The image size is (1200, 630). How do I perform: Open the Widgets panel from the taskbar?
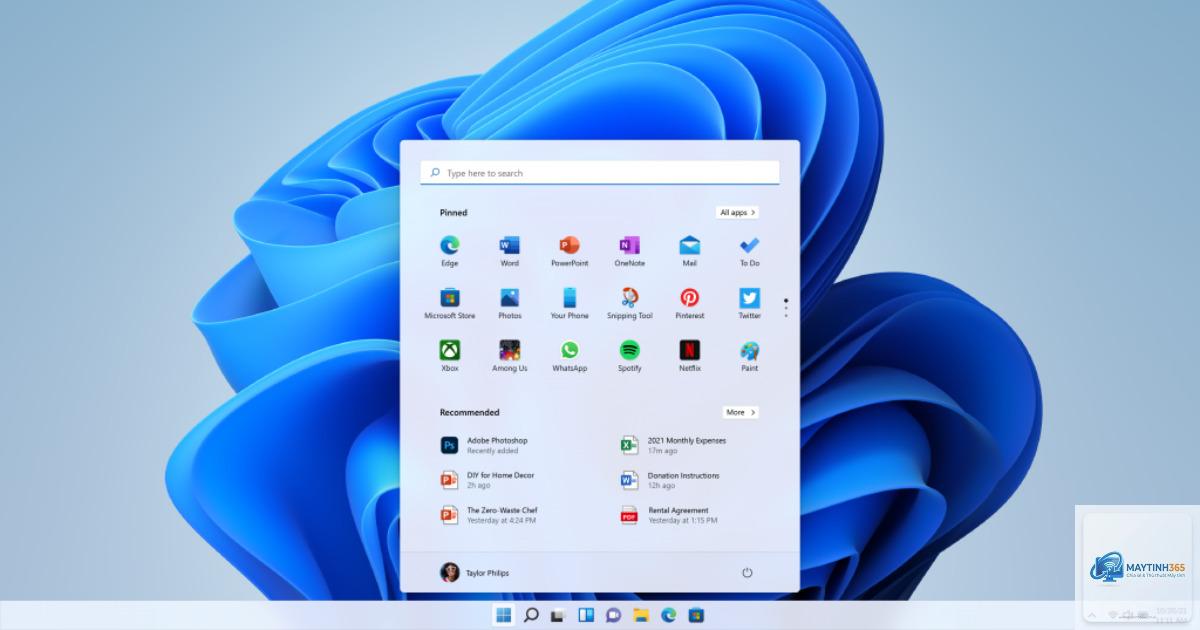pyautogui.click(x=586, y=615)
